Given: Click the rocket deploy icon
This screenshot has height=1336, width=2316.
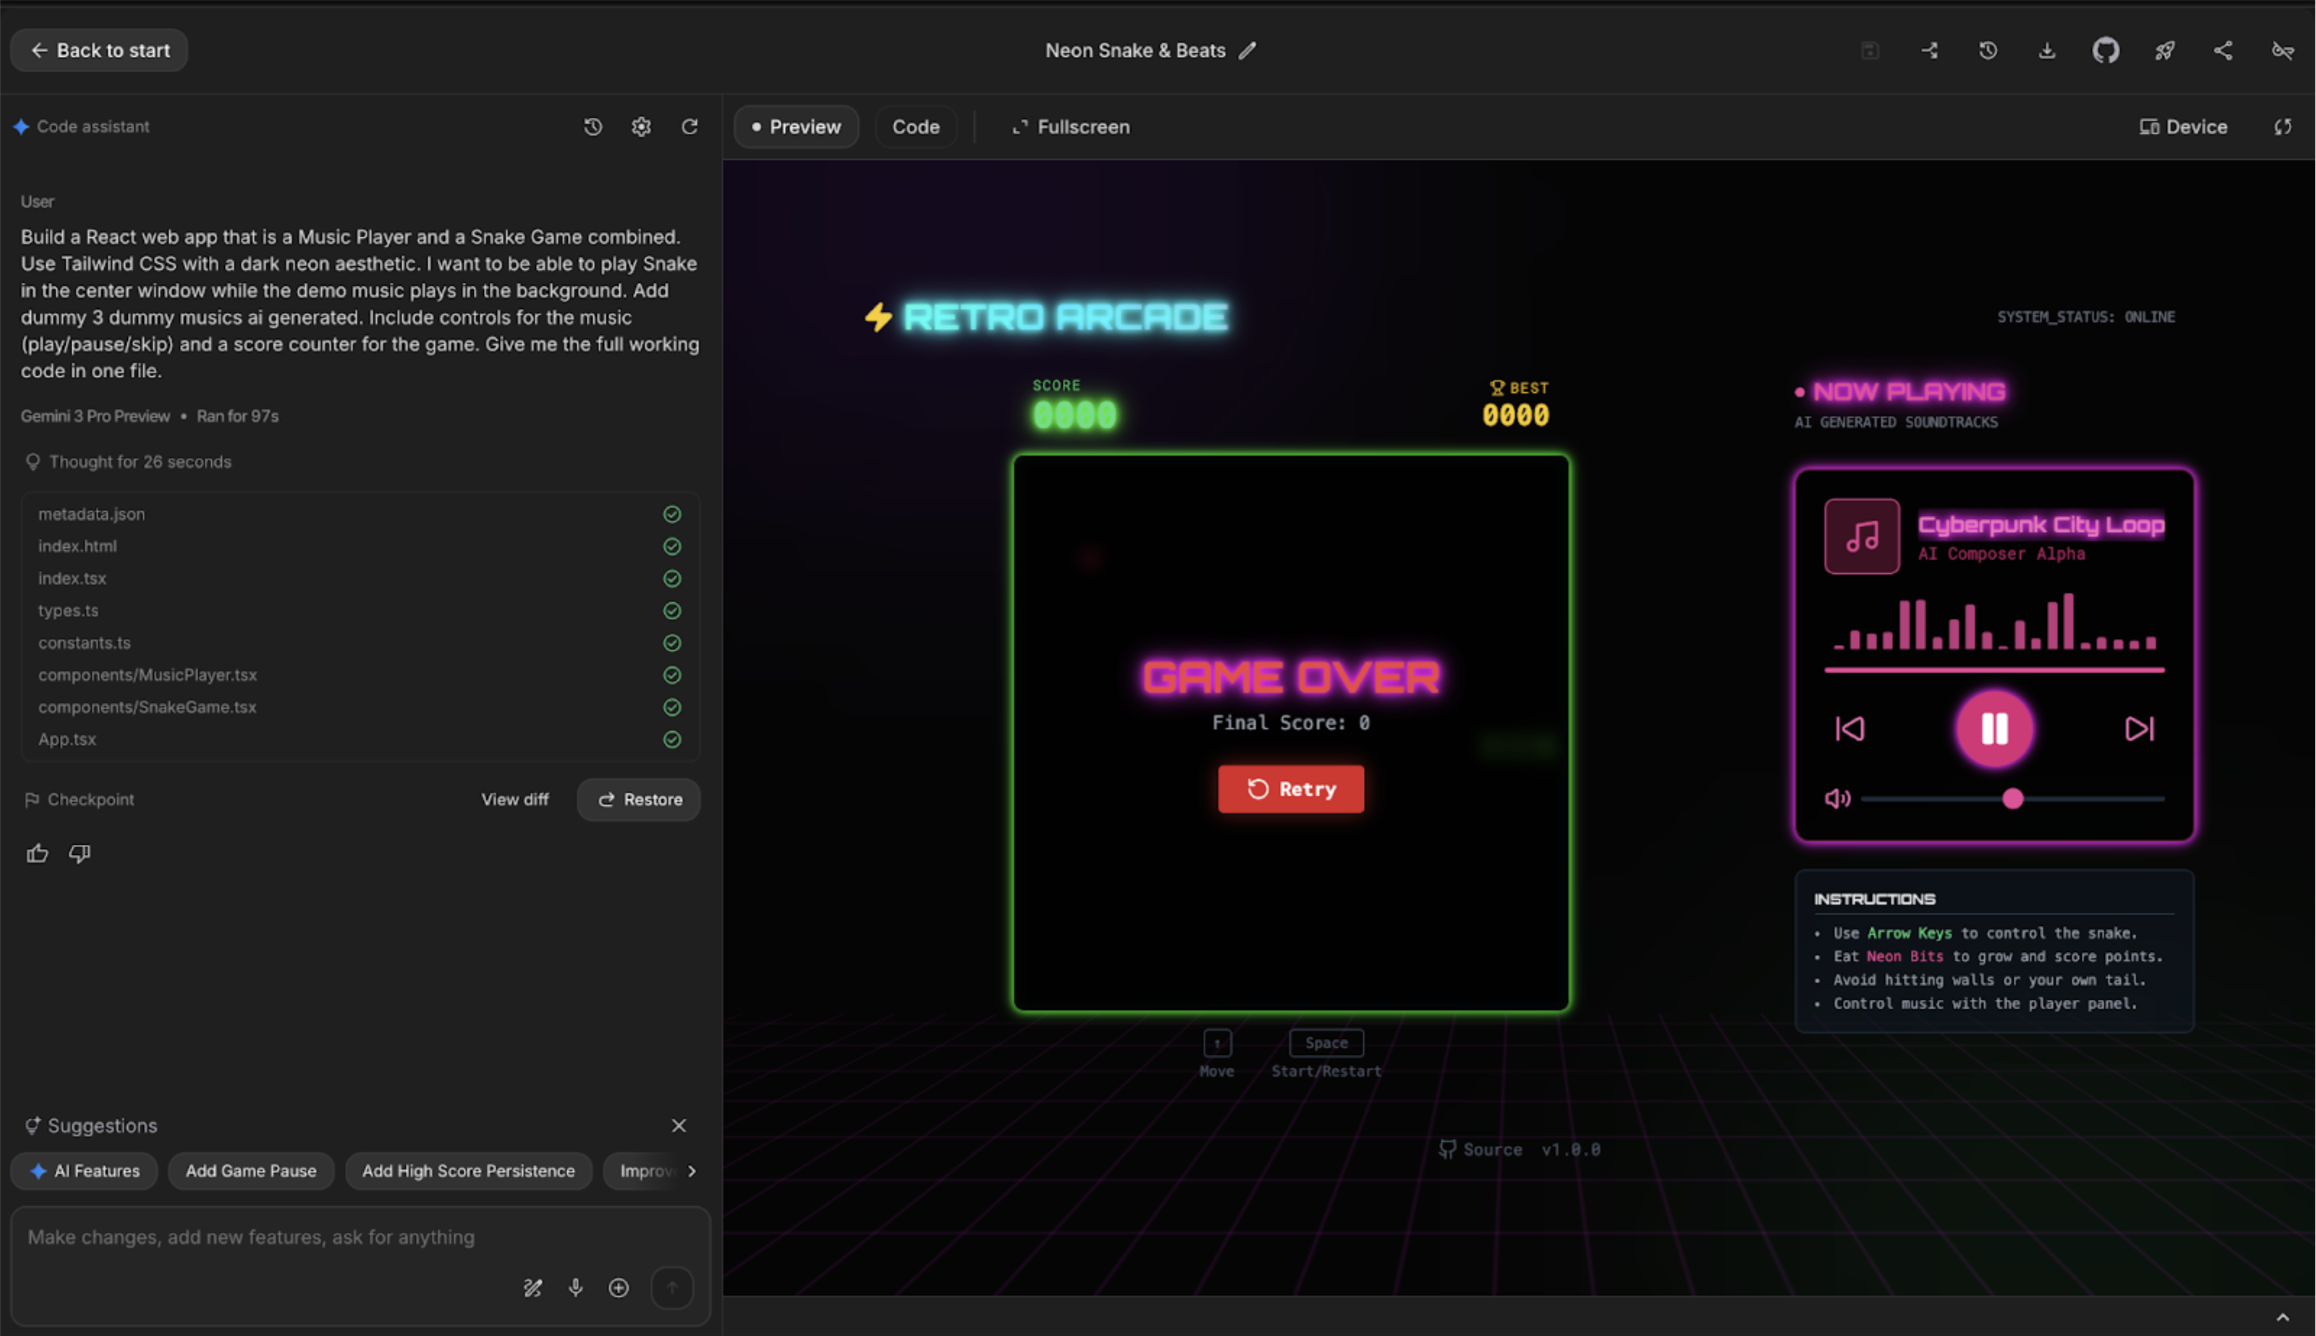Looking at the screenshot, I should click(2164, 50).
